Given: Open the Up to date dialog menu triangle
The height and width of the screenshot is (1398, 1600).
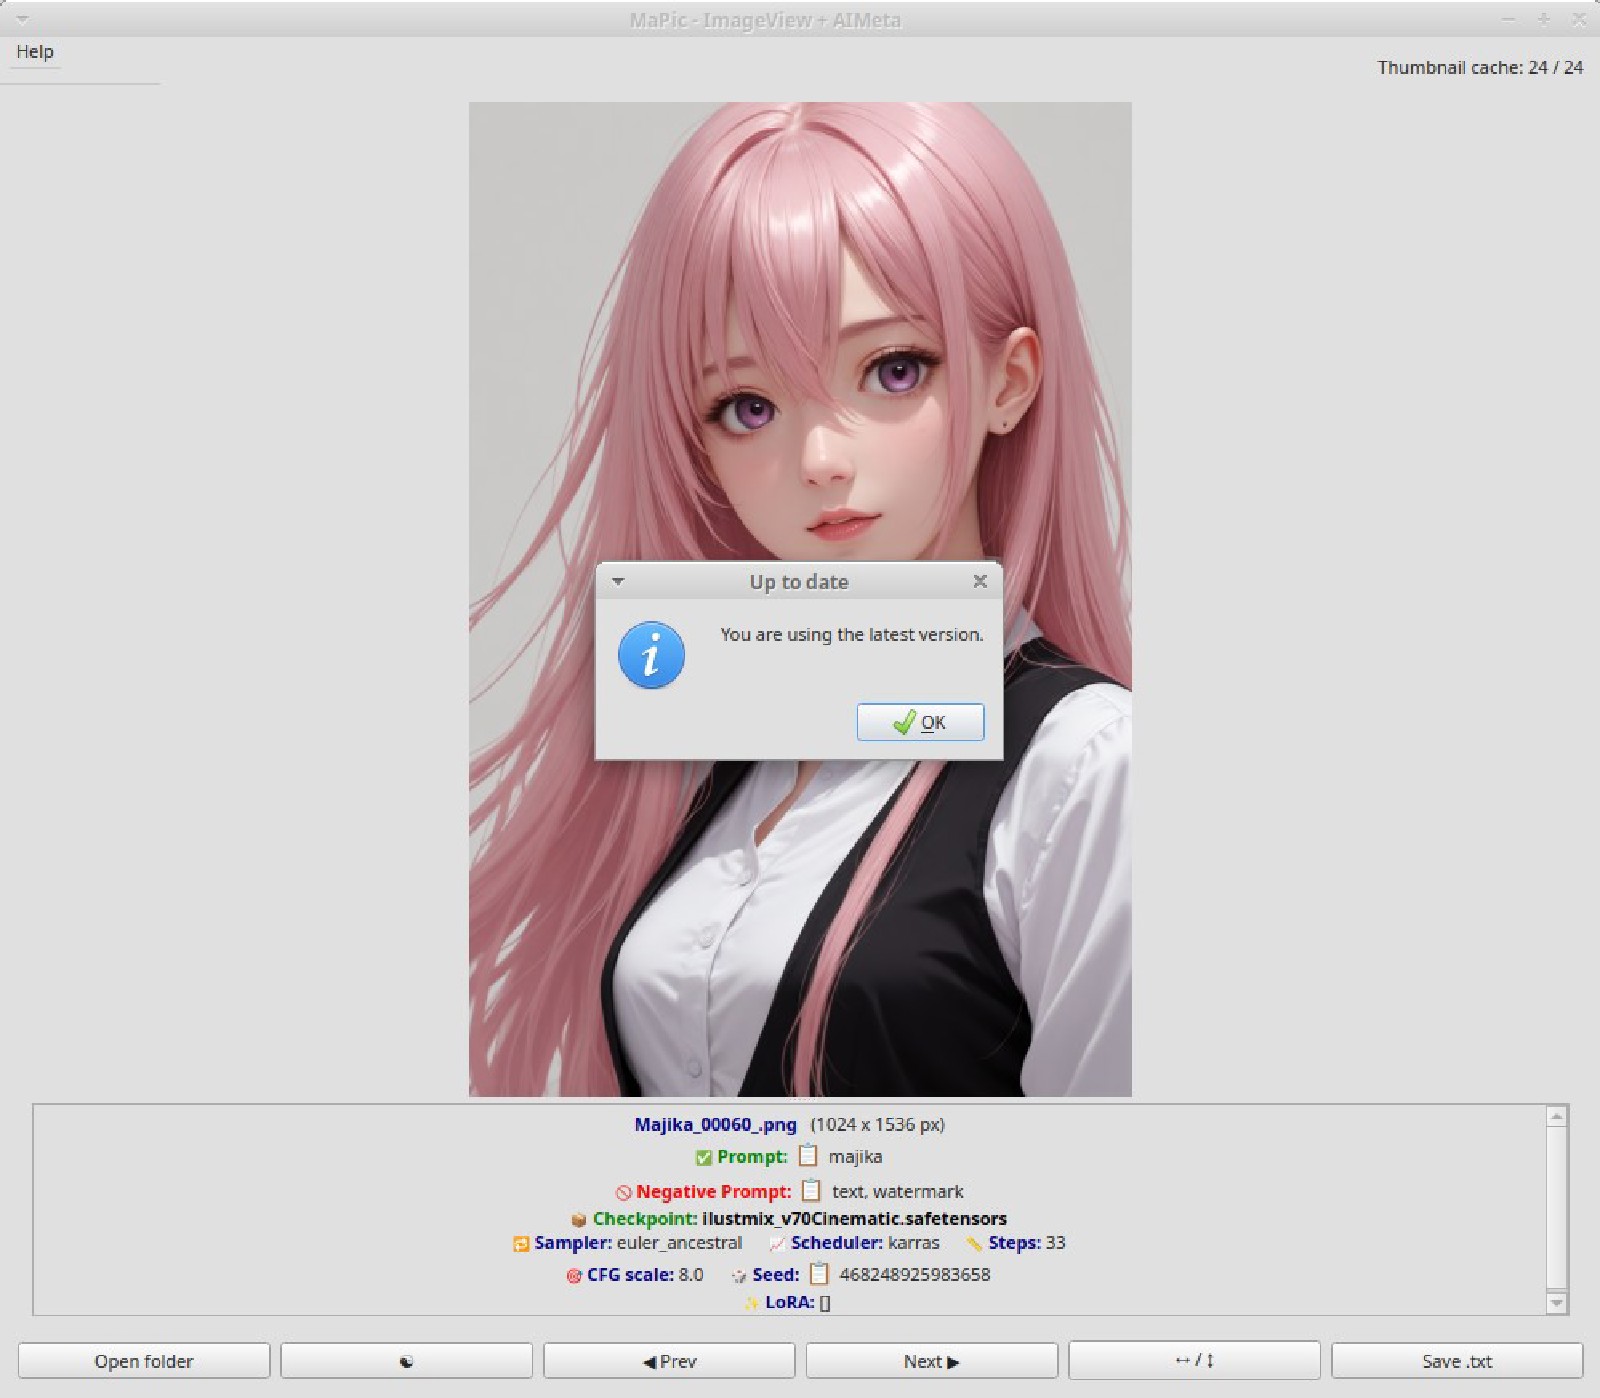Looking at the screenshot, I should coord(618,582).
